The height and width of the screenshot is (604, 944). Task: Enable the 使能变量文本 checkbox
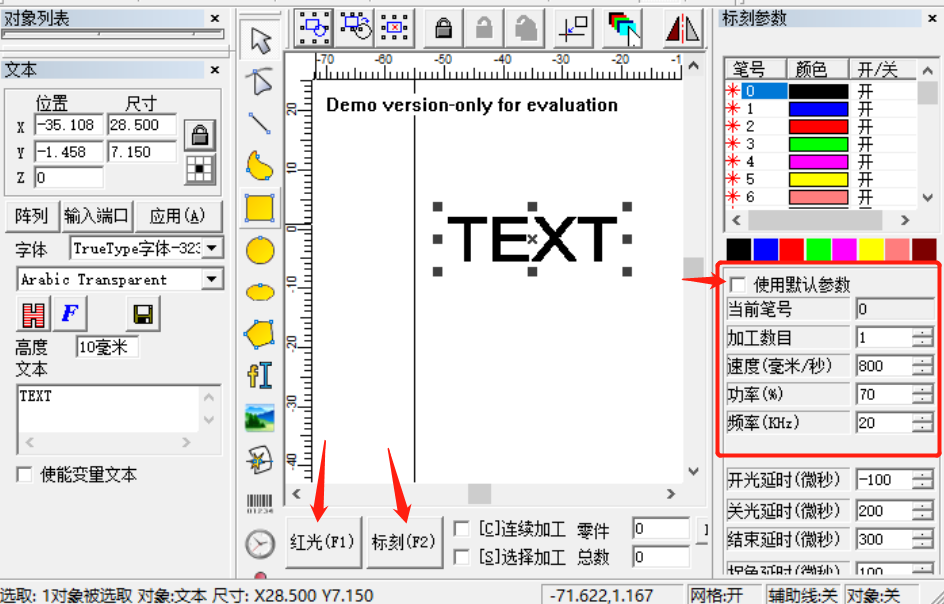[24, 475]
